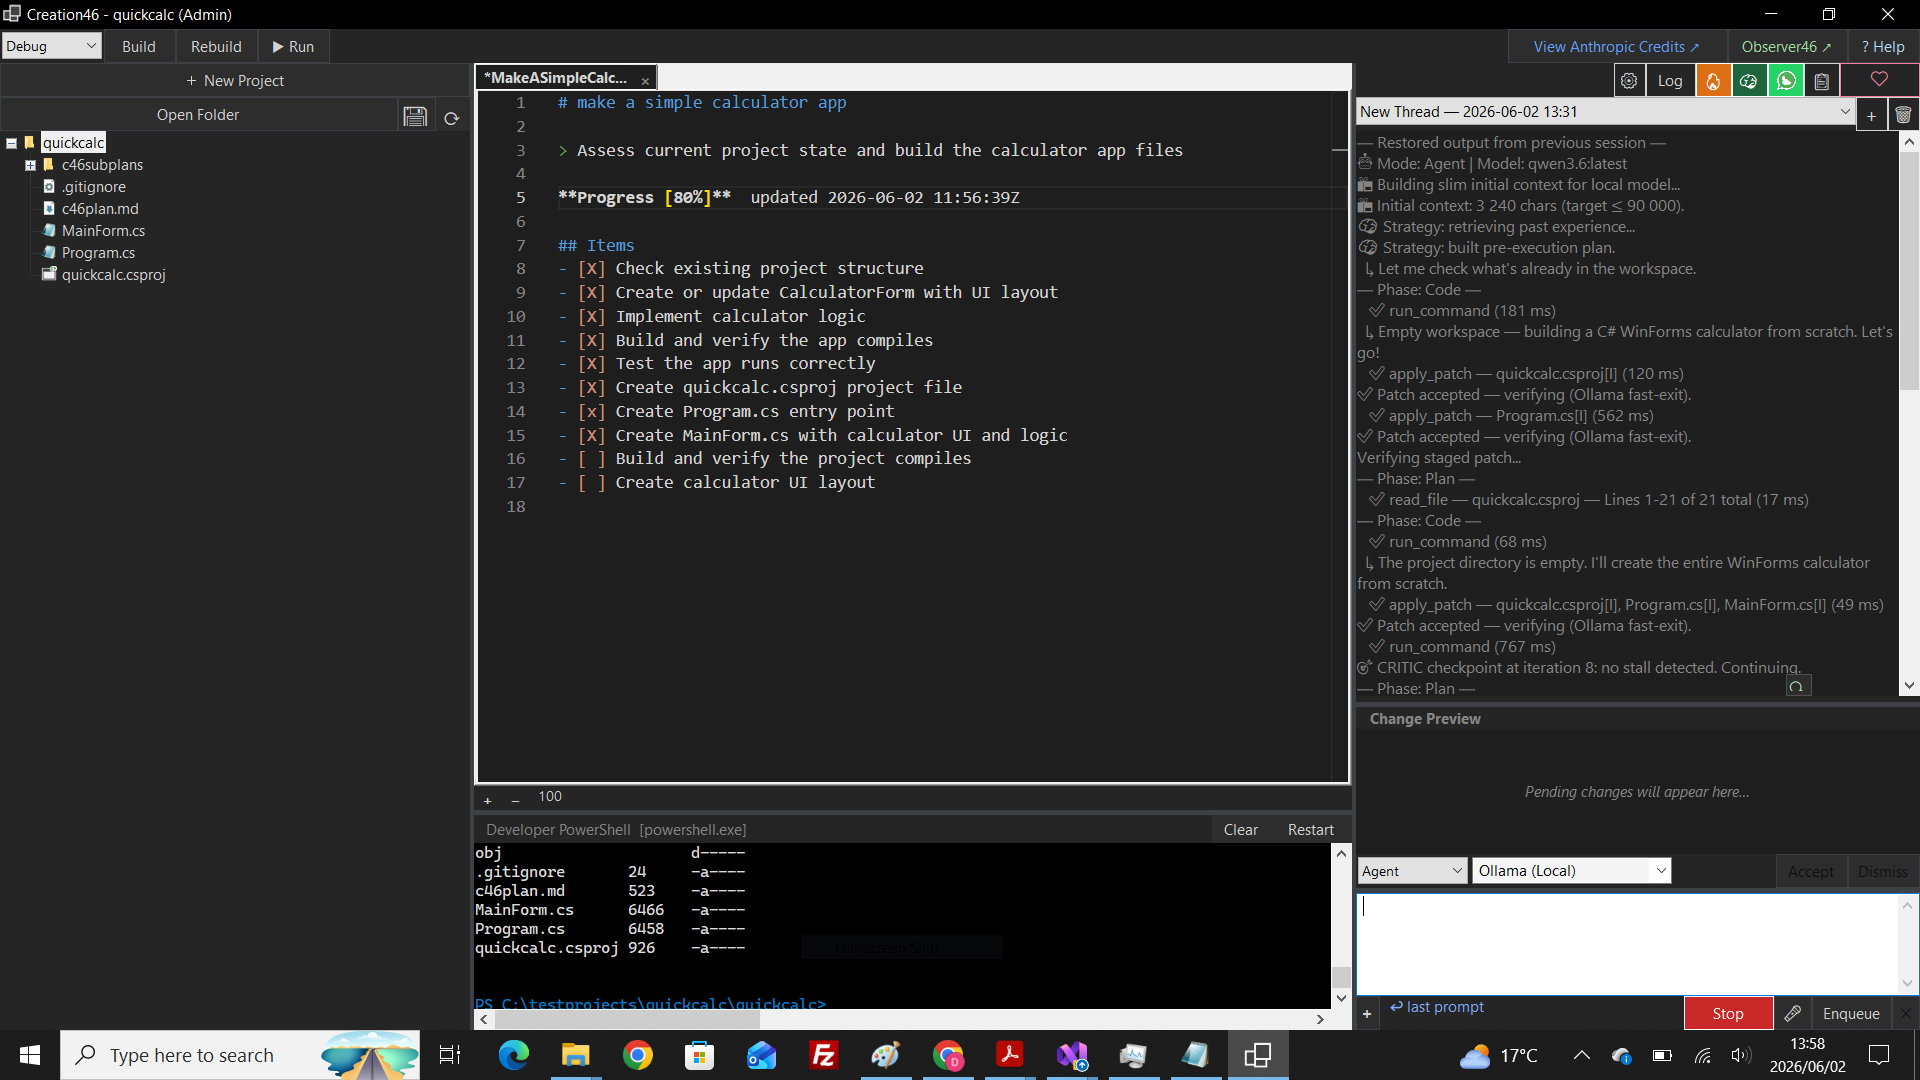This screenshot has width=1920, height=1080.
Task: Open File Explorer from the taskbar
Action: tap(575, 1055)
